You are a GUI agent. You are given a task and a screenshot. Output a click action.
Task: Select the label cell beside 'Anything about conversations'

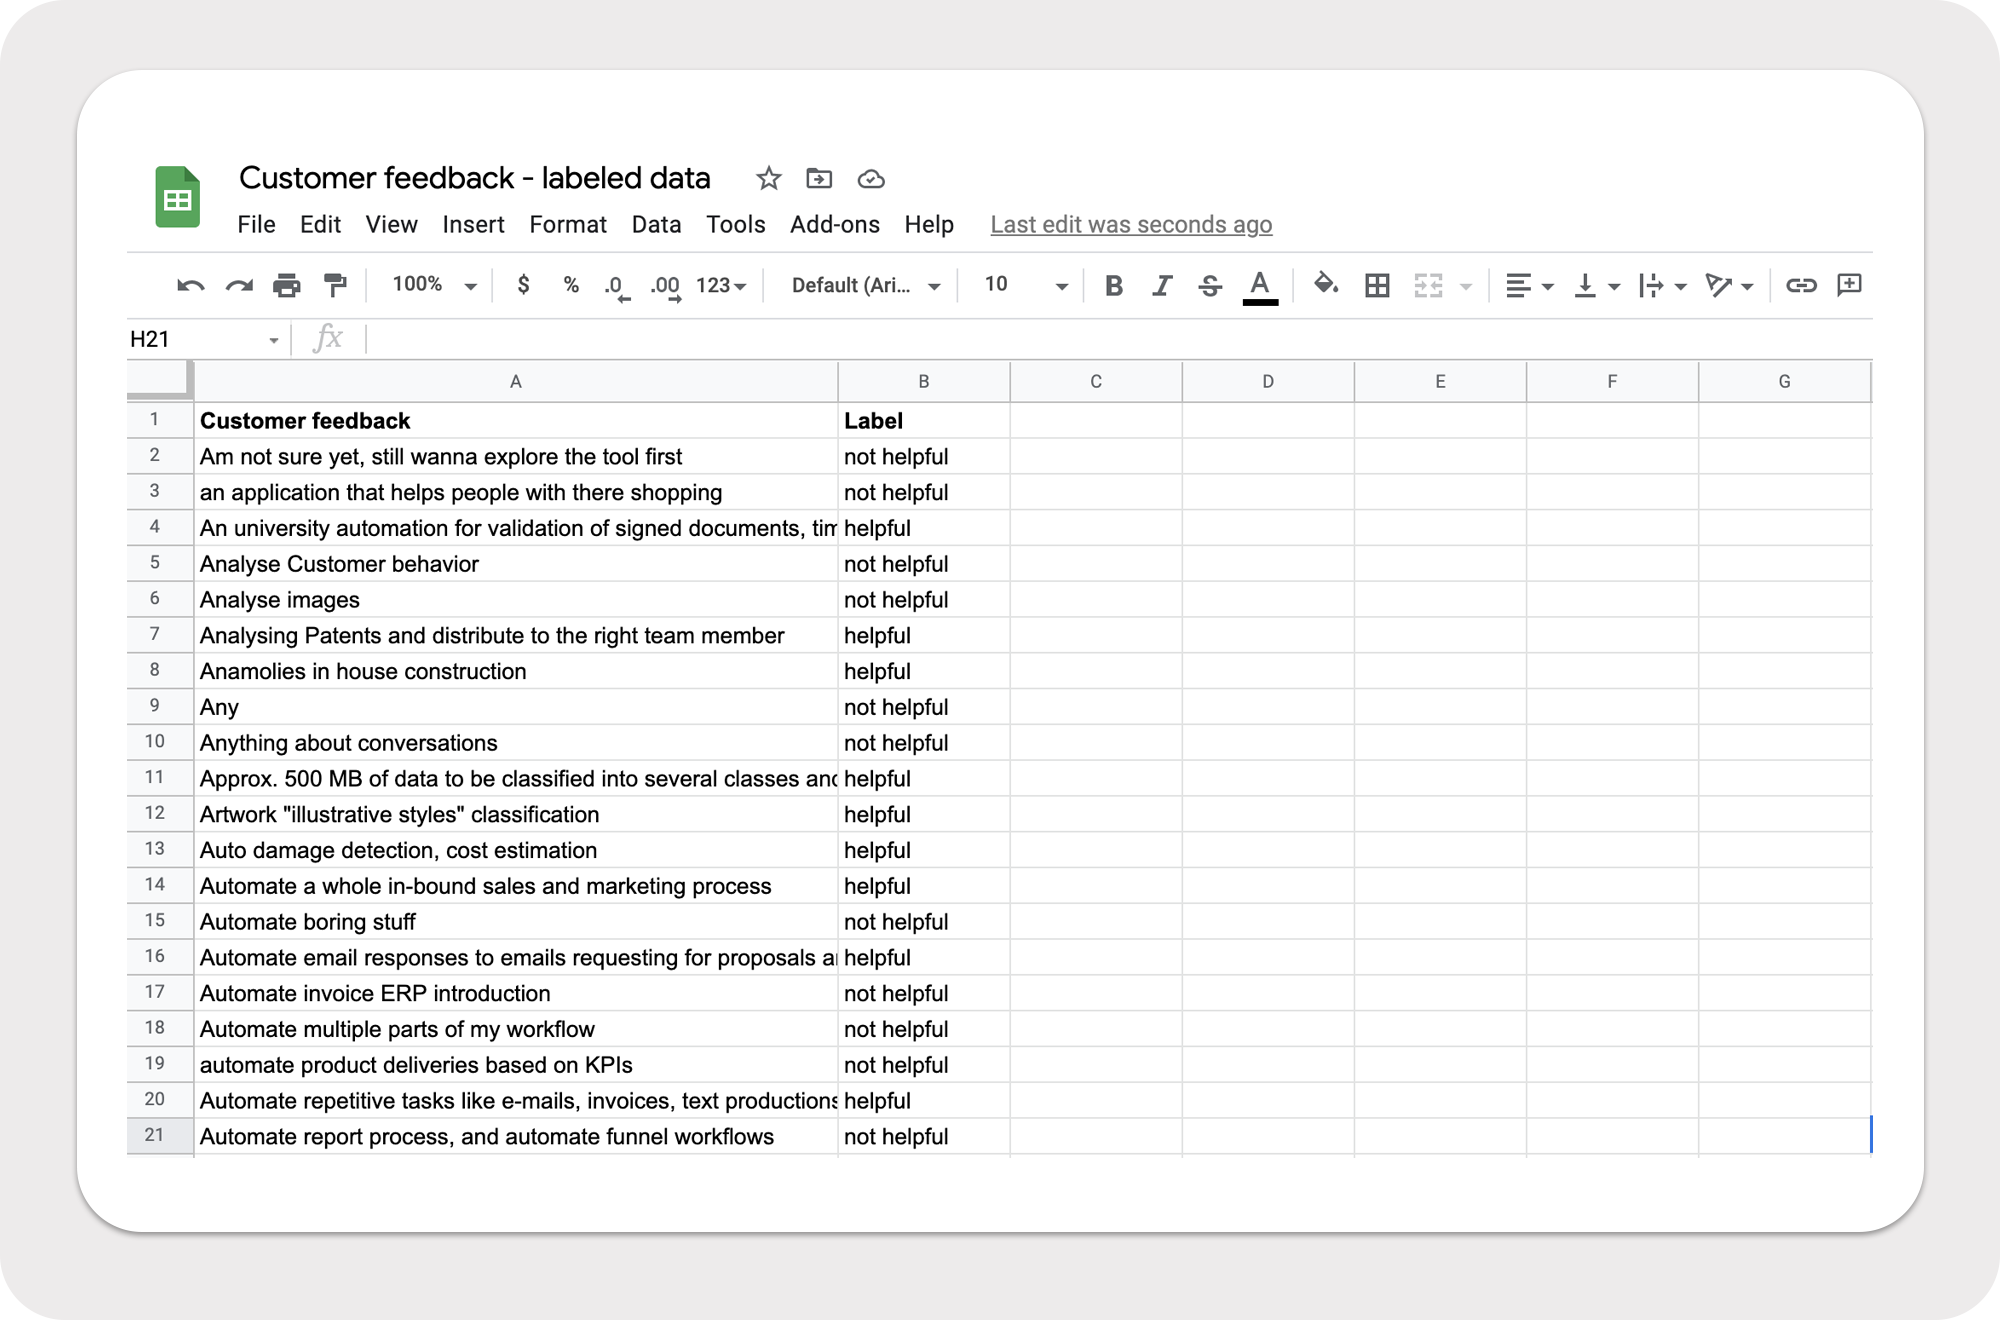tap(924, 743)
